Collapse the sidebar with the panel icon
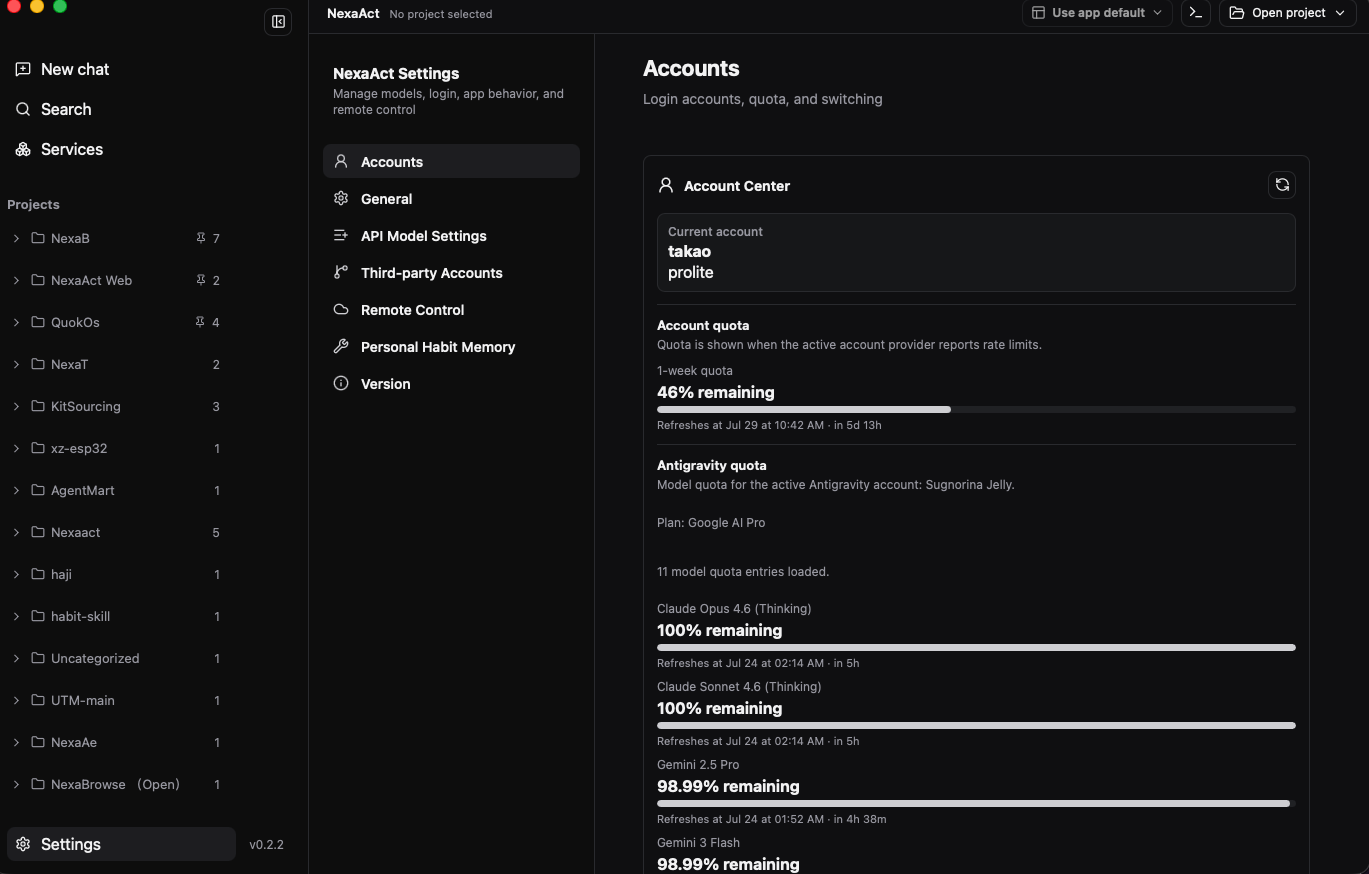 [x=278, y=22]
